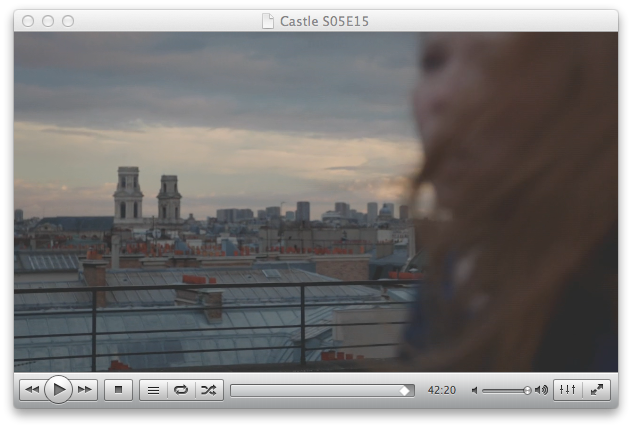
Task: Click the diamond-shaped seek handle
Action: [405, 391]
